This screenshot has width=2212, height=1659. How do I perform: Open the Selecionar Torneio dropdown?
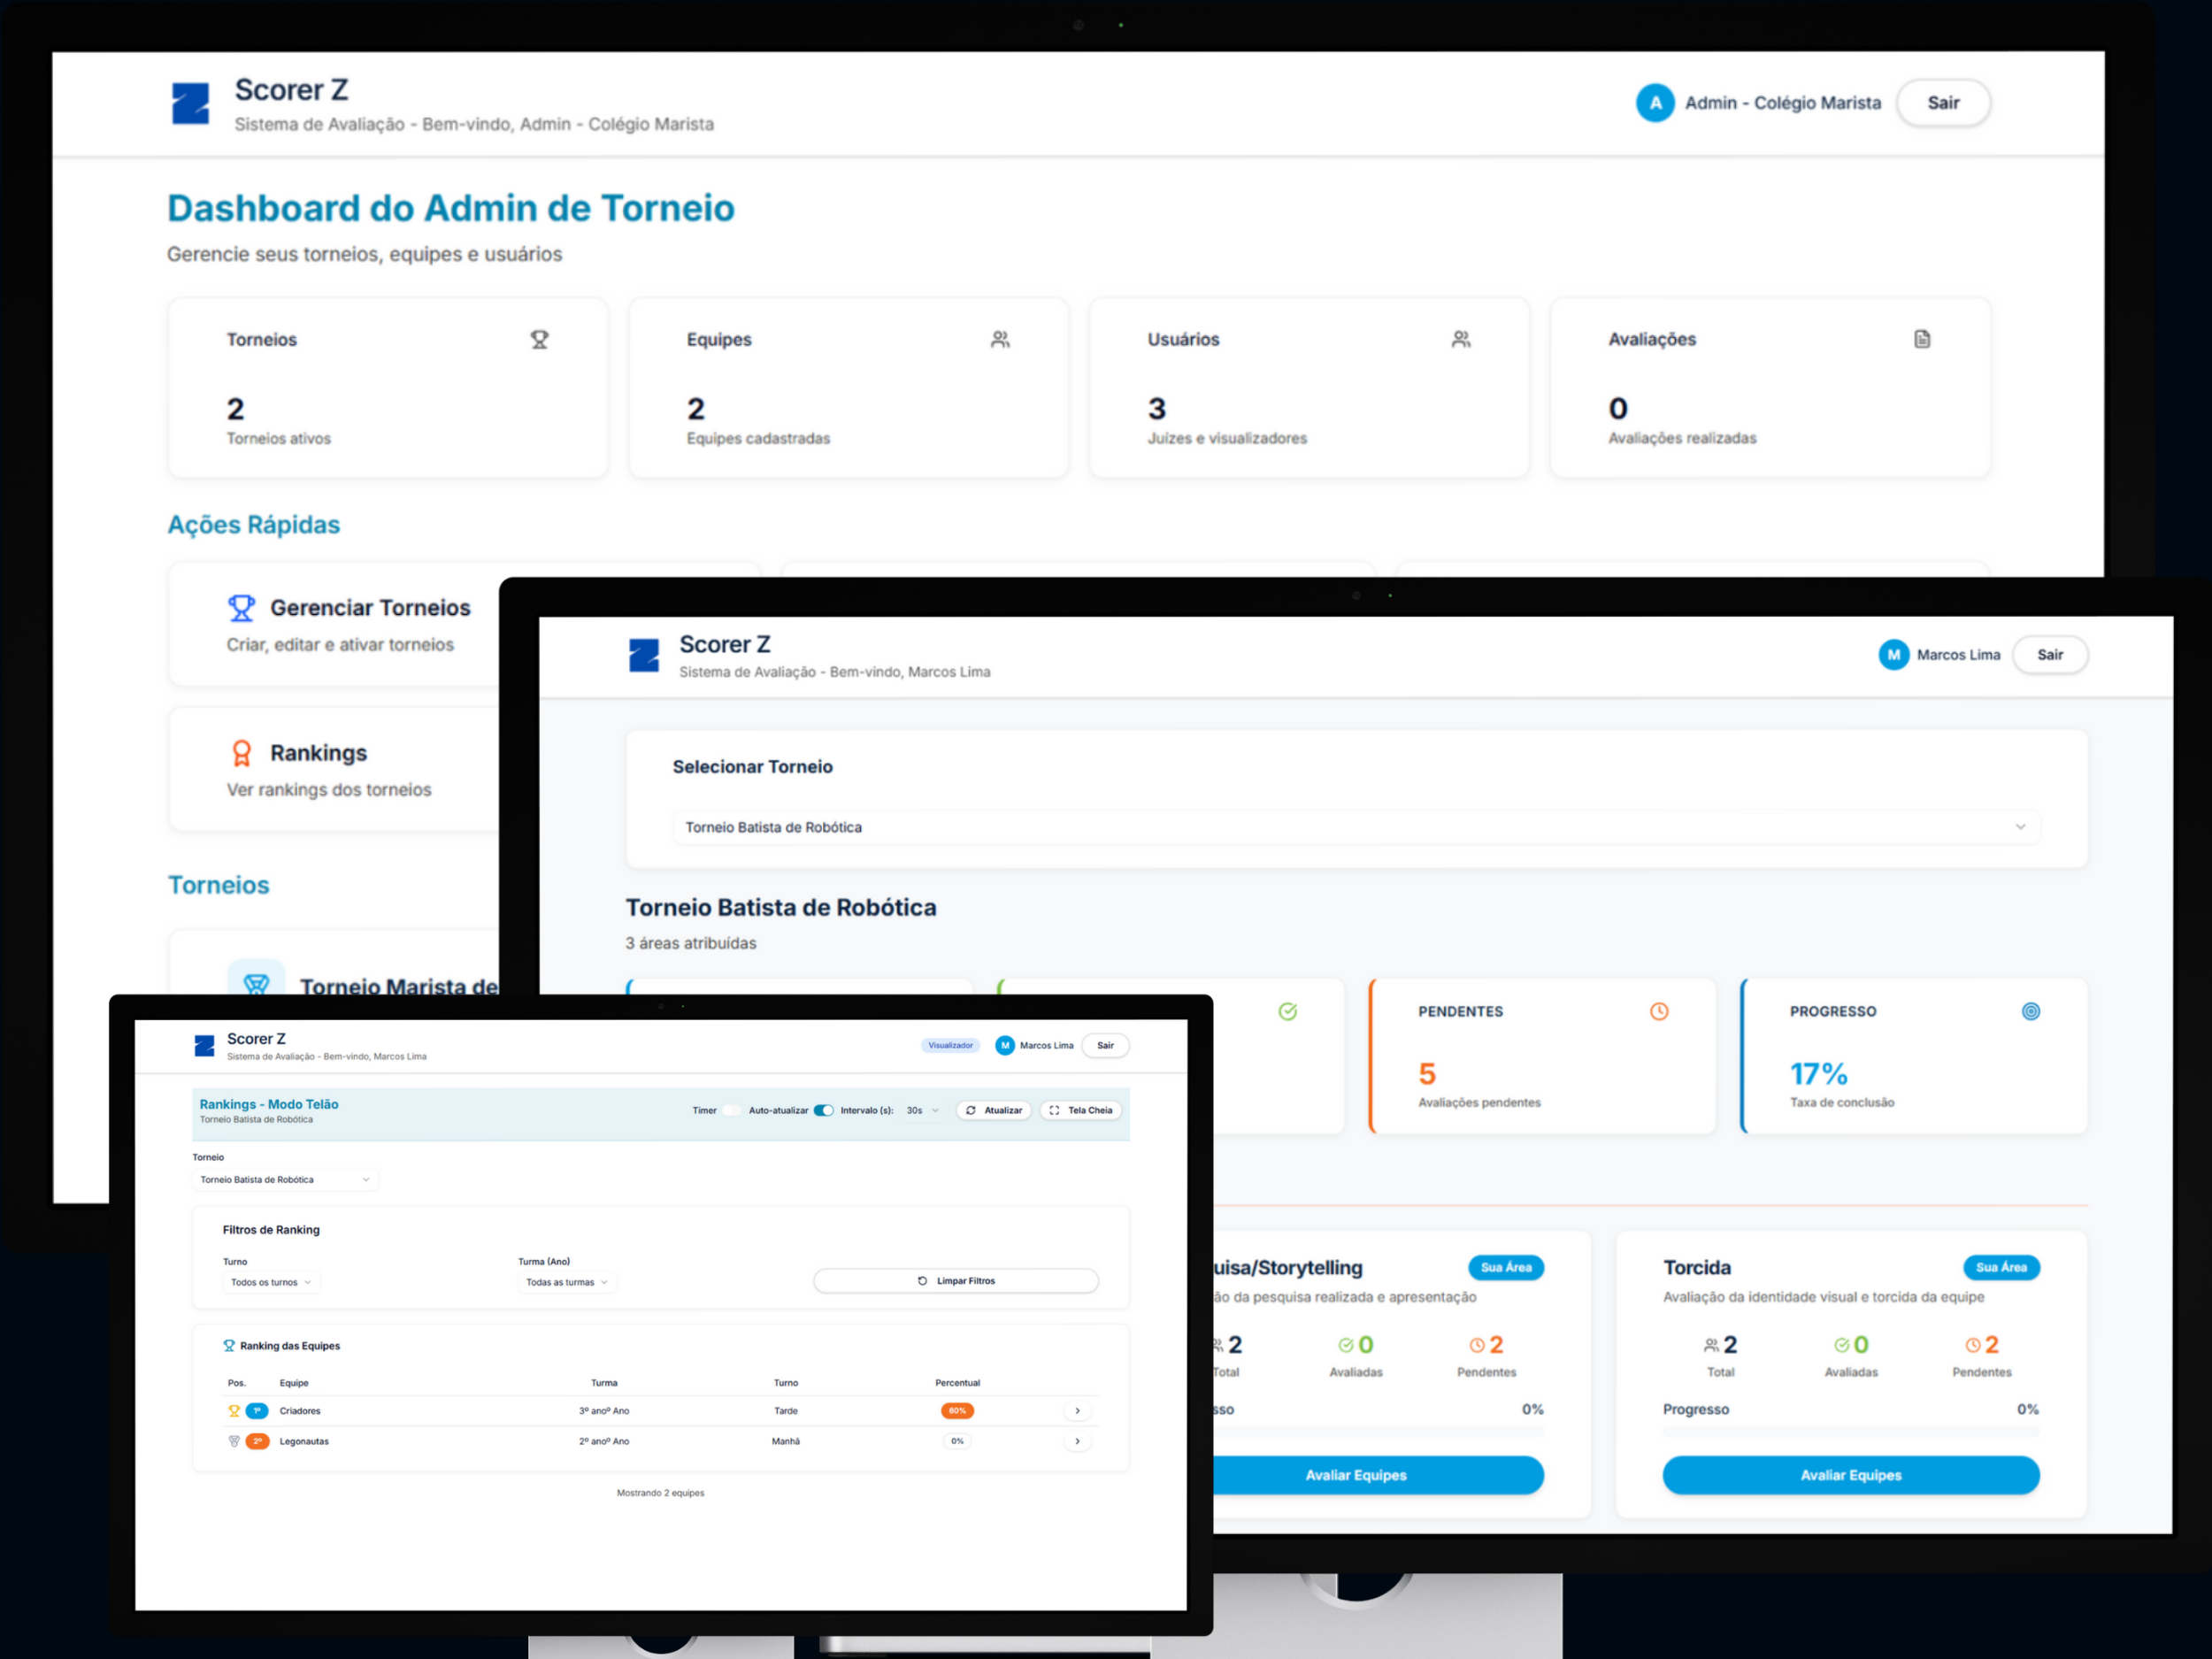tap(1355, 827)
